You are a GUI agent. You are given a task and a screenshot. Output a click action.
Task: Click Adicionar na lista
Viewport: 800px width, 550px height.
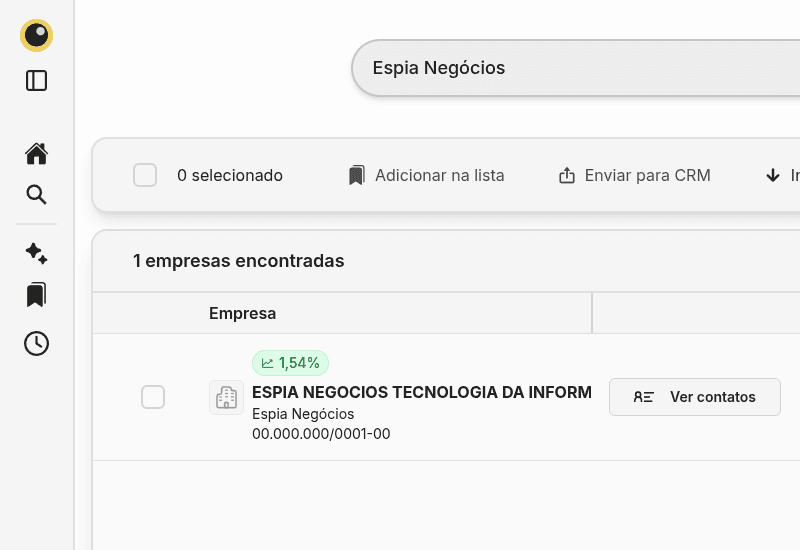[426, 176]
